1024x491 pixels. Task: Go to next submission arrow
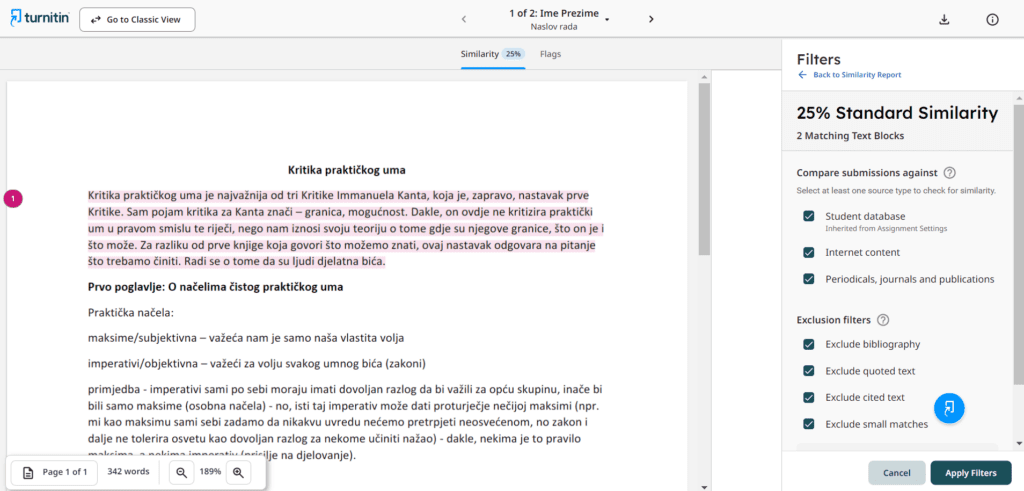coord(650,19)
